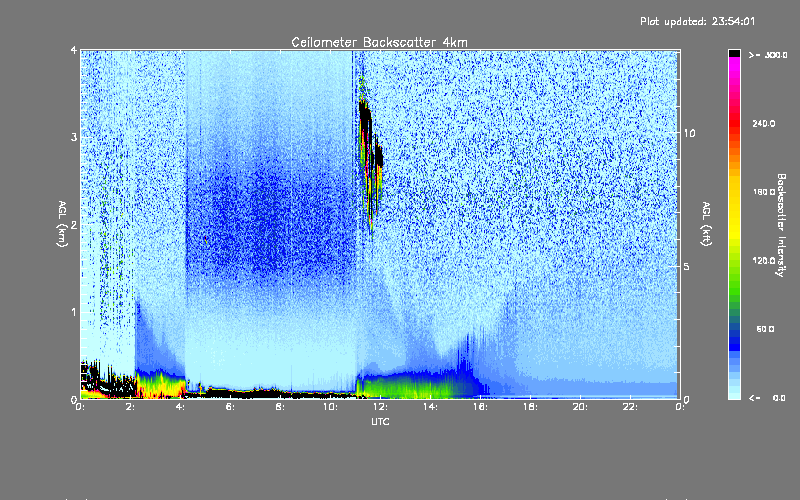800x500 pixels.
Task: Click the '4:' UTC hour tick label
Action: (181, 407)
